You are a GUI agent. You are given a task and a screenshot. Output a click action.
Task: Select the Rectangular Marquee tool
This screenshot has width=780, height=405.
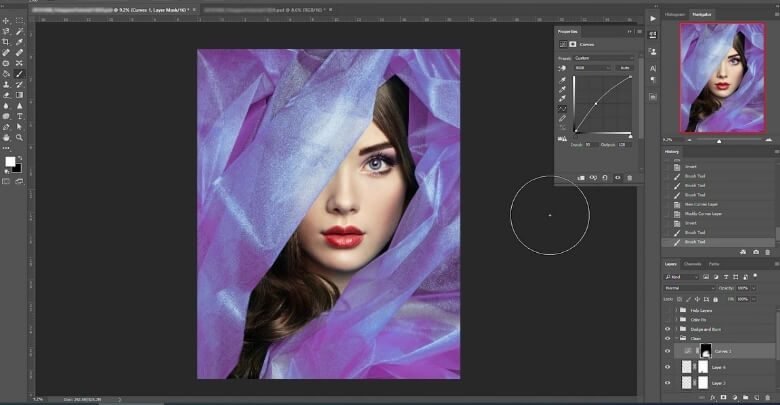[x=19, y=21]
